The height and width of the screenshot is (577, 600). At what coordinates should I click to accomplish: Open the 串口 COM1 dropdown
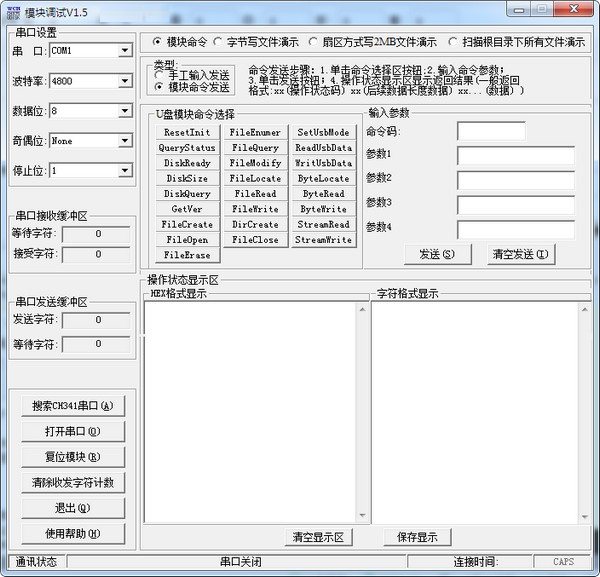click(x=125, y=51)
